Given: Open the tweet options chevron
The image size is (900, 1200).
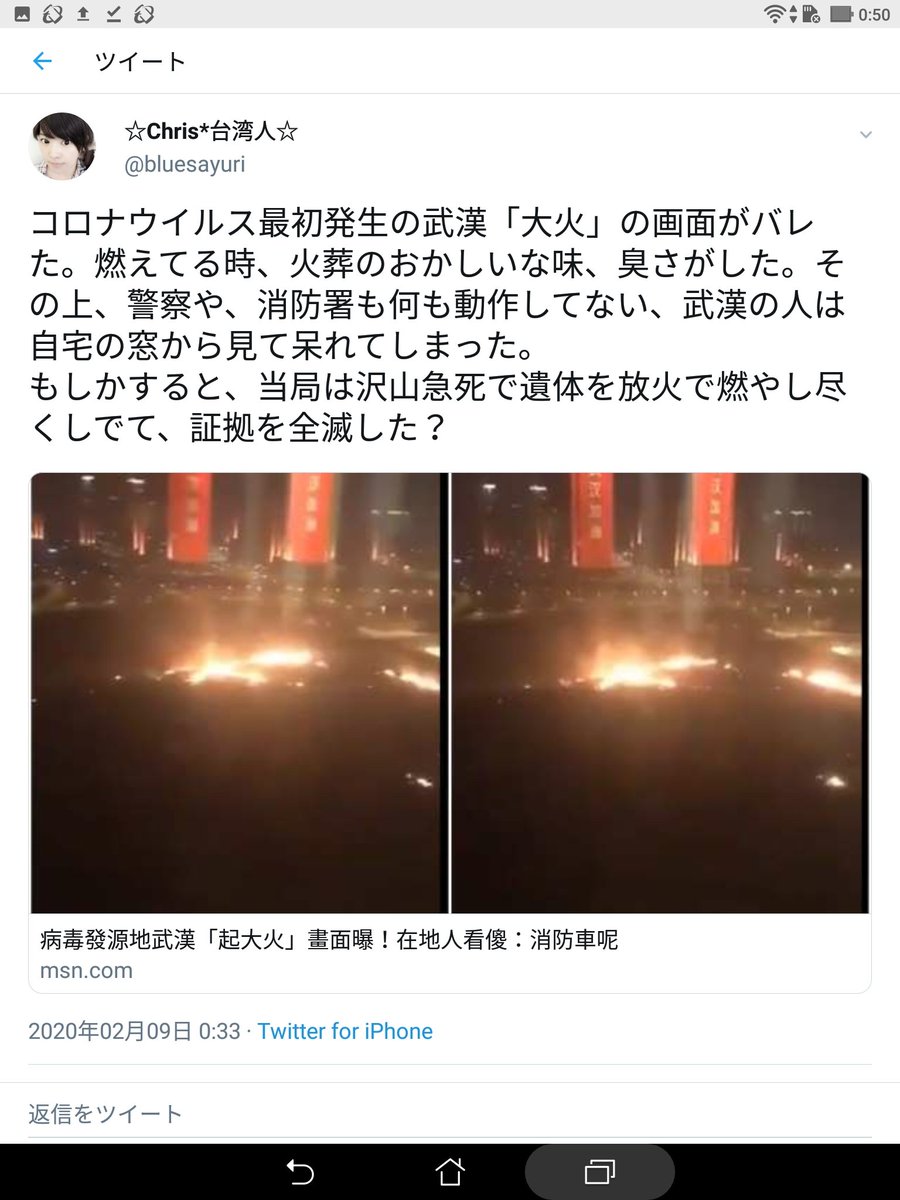Looking at the screenshot, I should click(x=866, y=135).
